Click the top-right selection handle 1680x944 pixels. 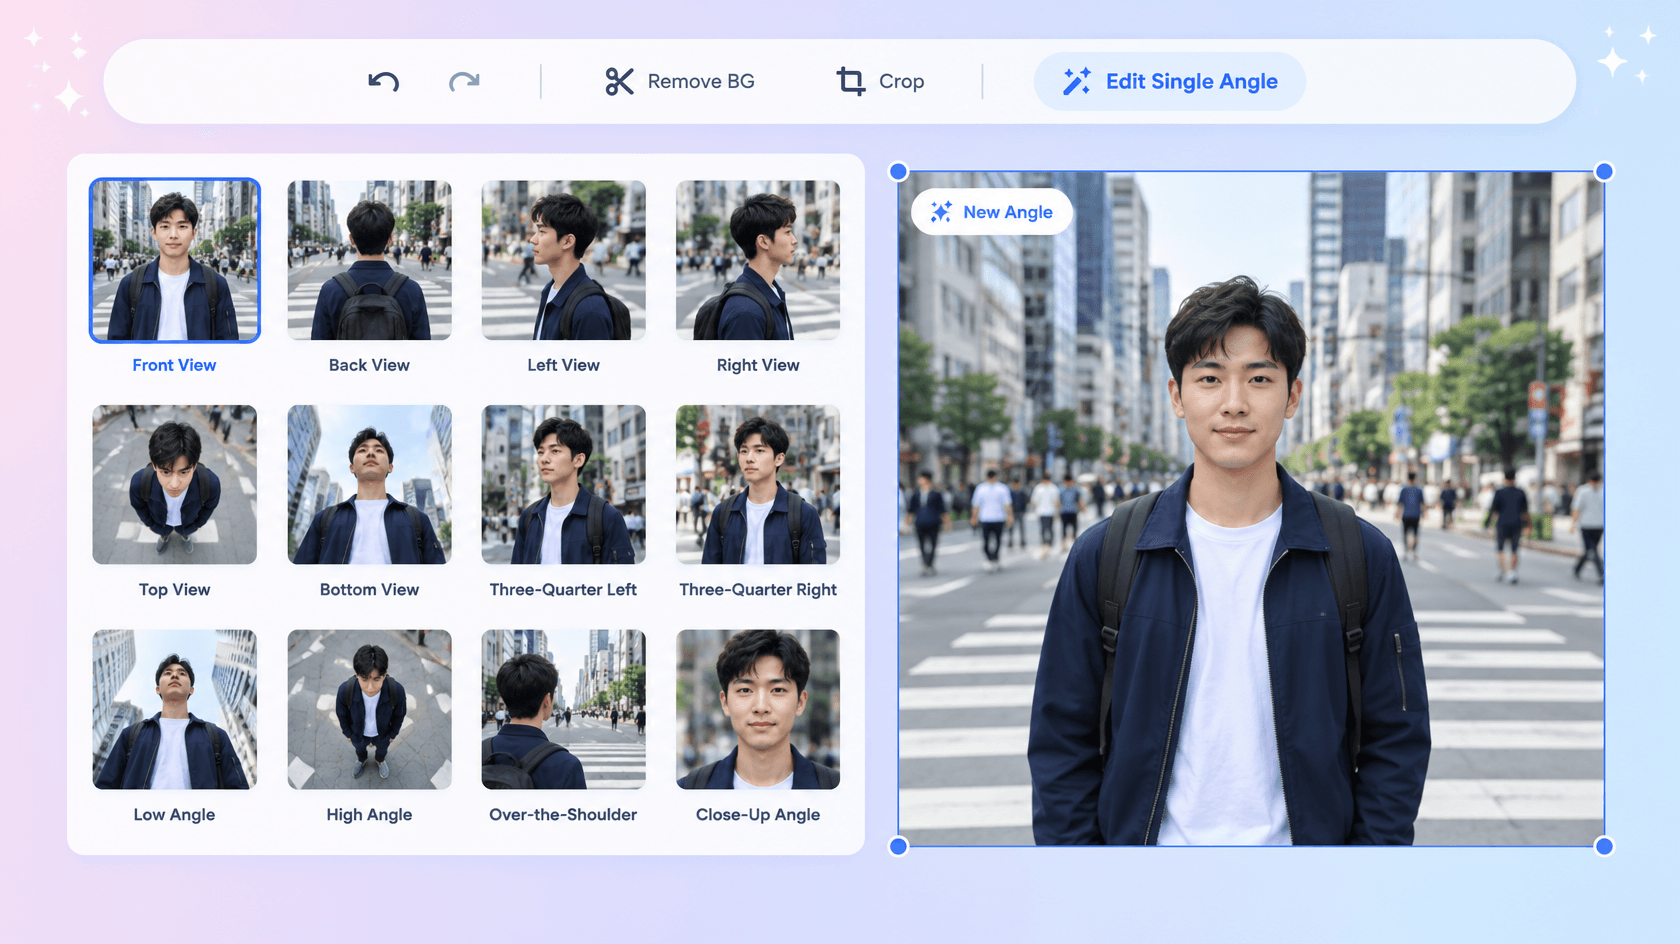tap(1604, 172)
